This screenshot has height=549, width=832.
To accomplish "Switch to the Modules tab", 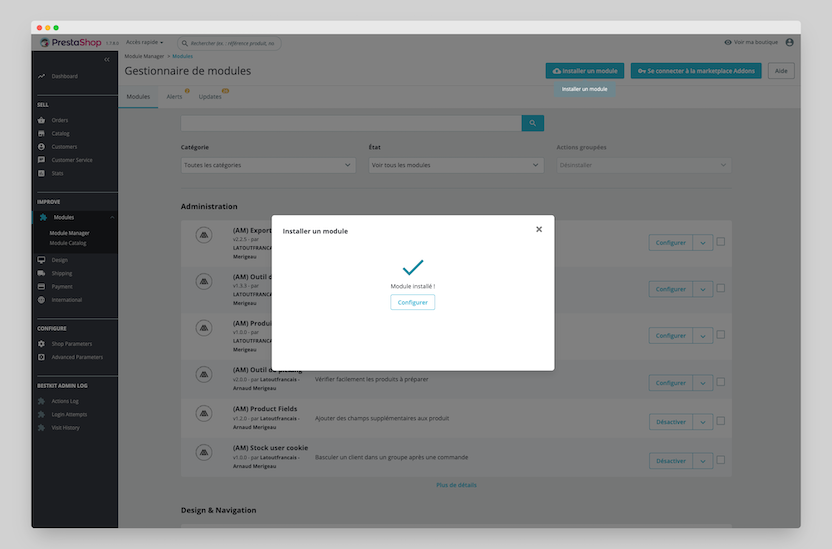I will [138, 97].
